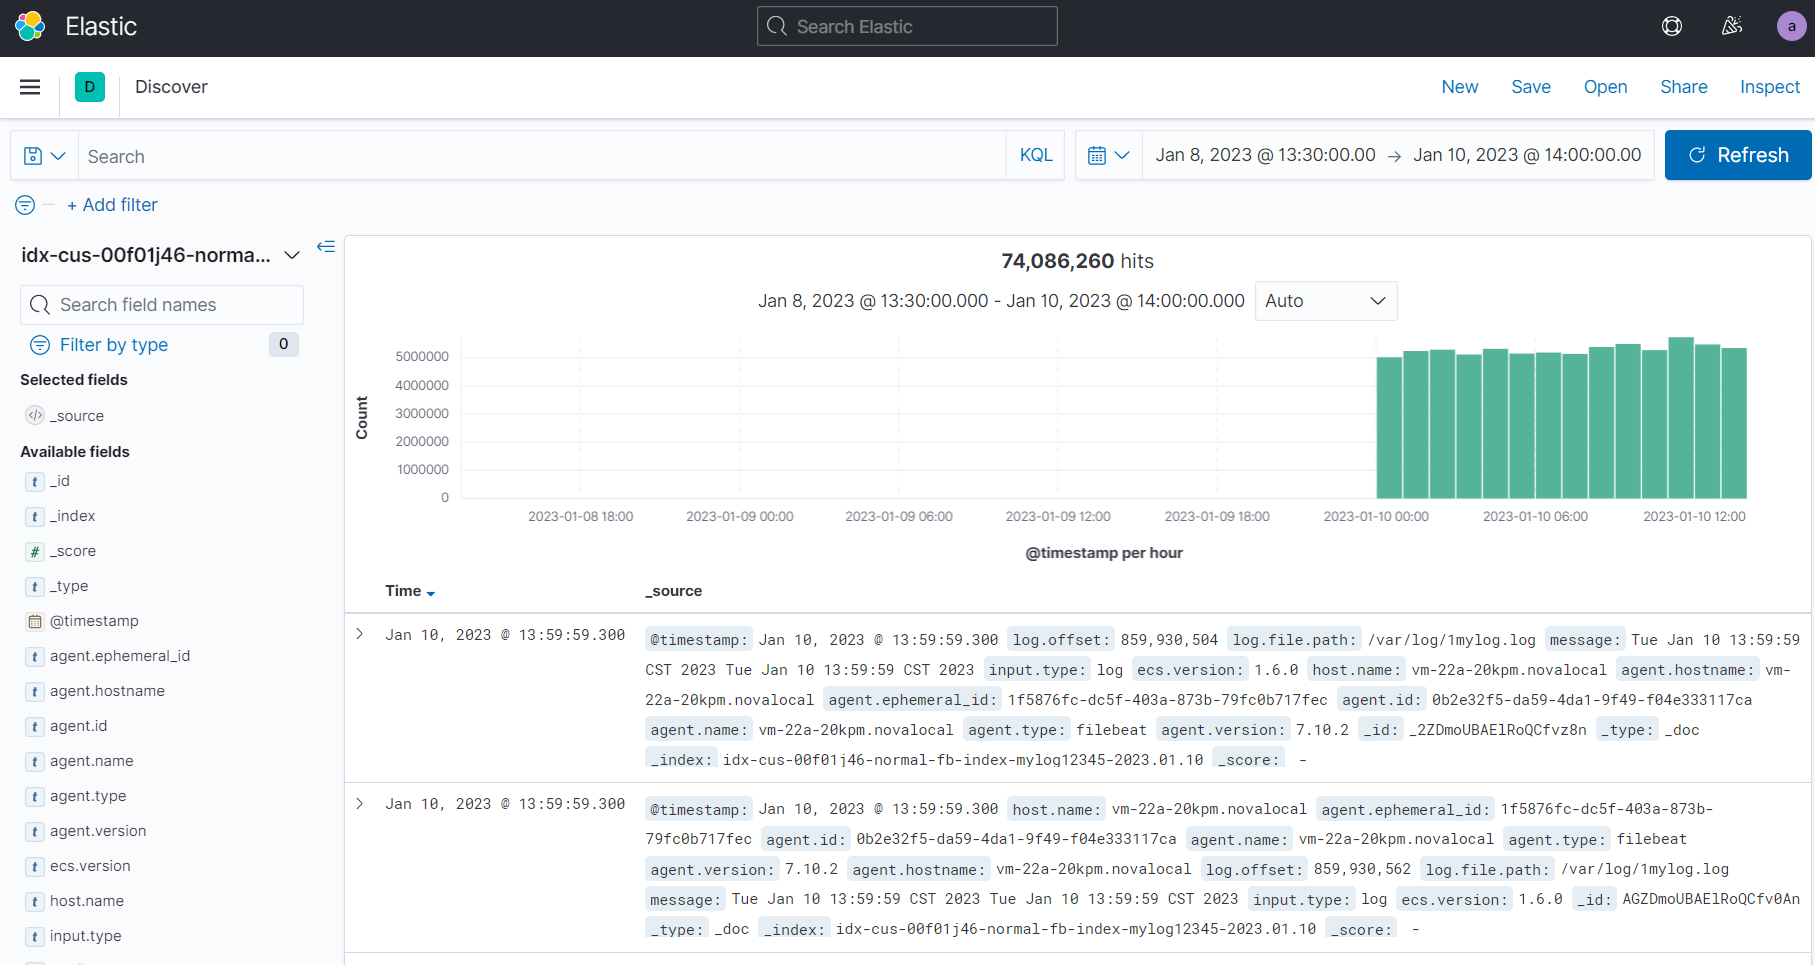Click the _source selected field entry
The height and width of the screenshot is (965, 1815).
(77, 416)
